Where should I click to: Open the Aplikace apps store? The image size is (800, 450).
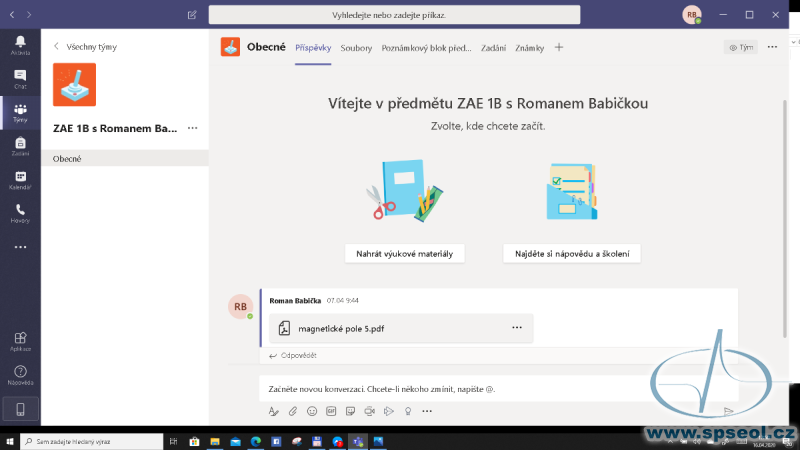[20, 341]
